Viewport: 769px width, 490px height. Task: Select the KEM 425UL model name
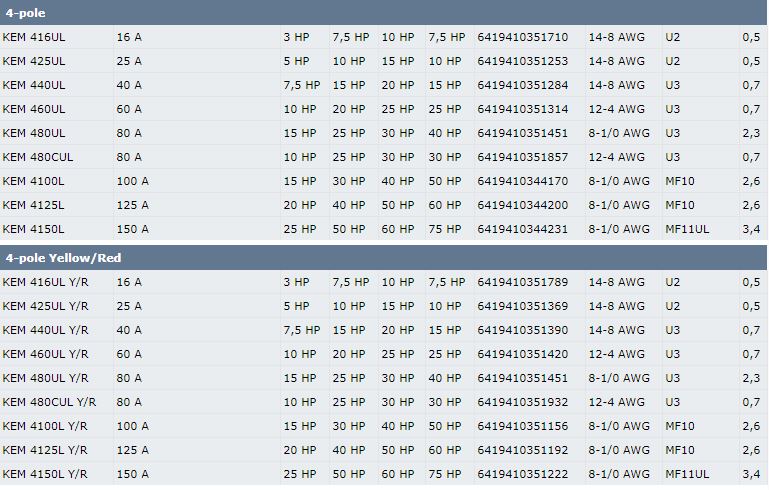tap(34, 61)
